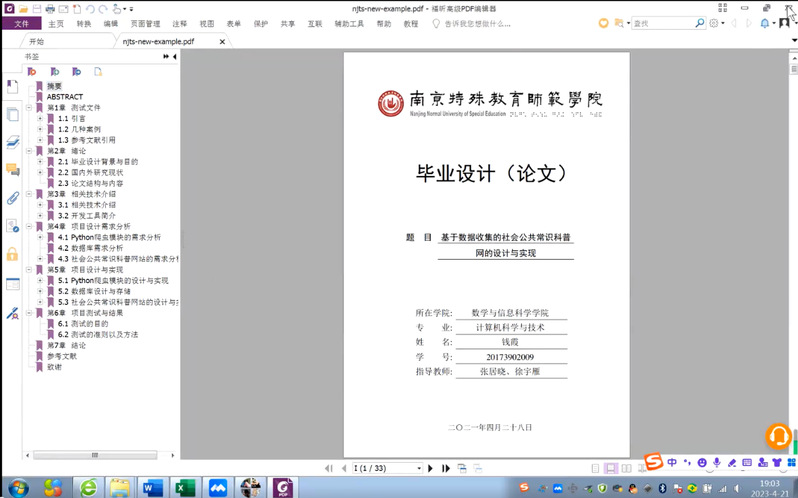798x498 pixels.
Task: Open the Attachments paperclip panel
Action: pyautogui.click(x=12, y=198)
